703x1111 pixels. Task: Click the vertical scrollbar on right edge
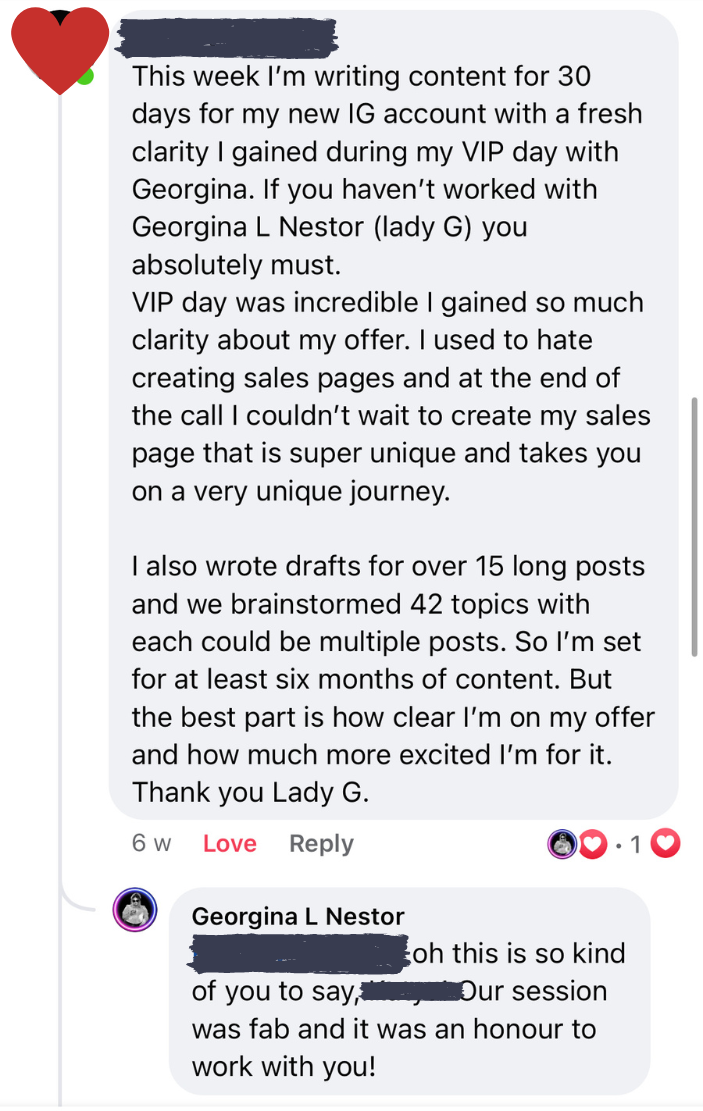694,527
